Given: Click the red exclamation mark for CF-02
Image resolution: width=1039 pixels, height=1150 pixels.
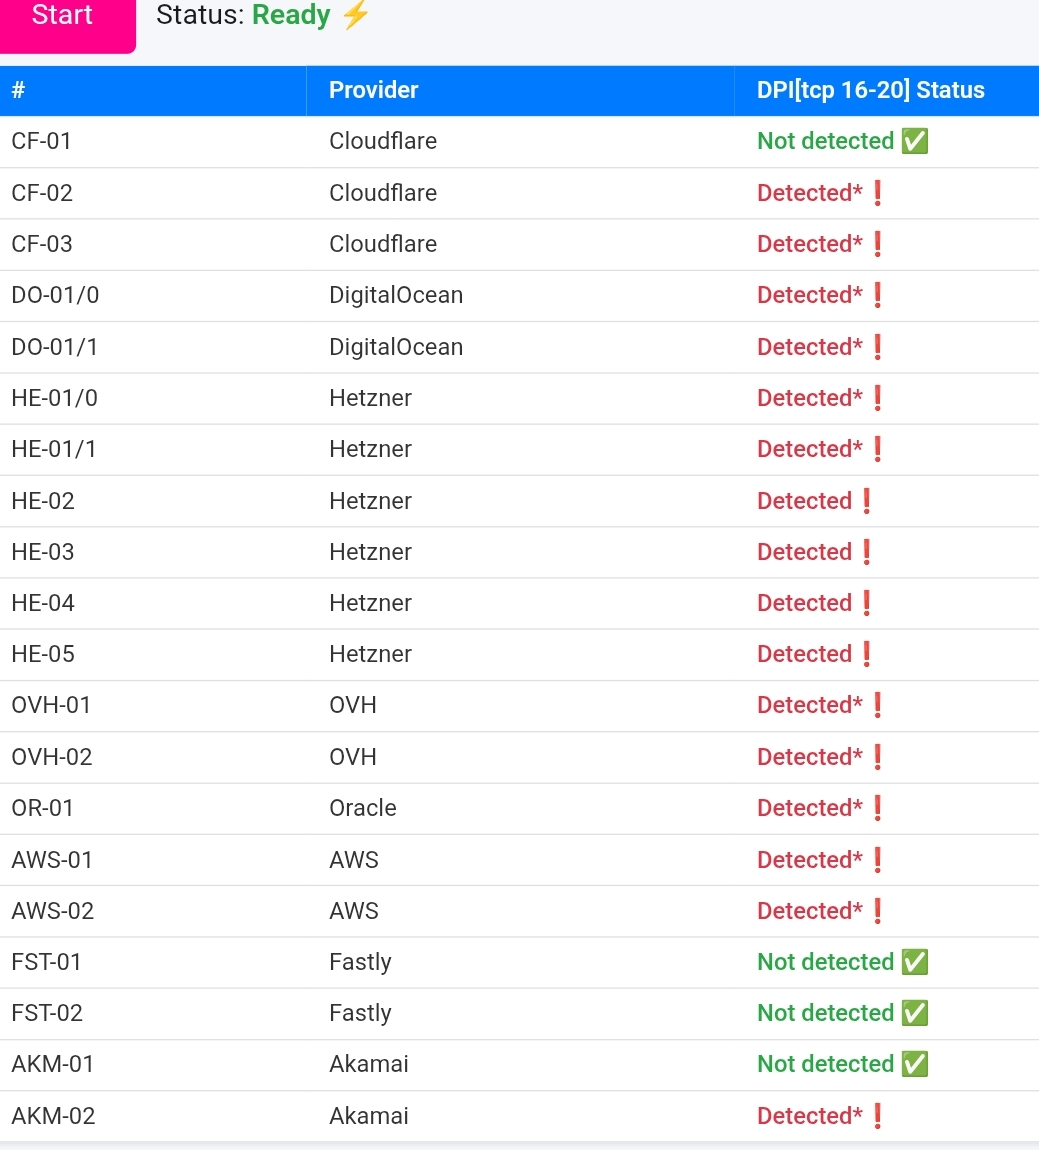Looking at the screenshot, I should [x=878, y=193].
